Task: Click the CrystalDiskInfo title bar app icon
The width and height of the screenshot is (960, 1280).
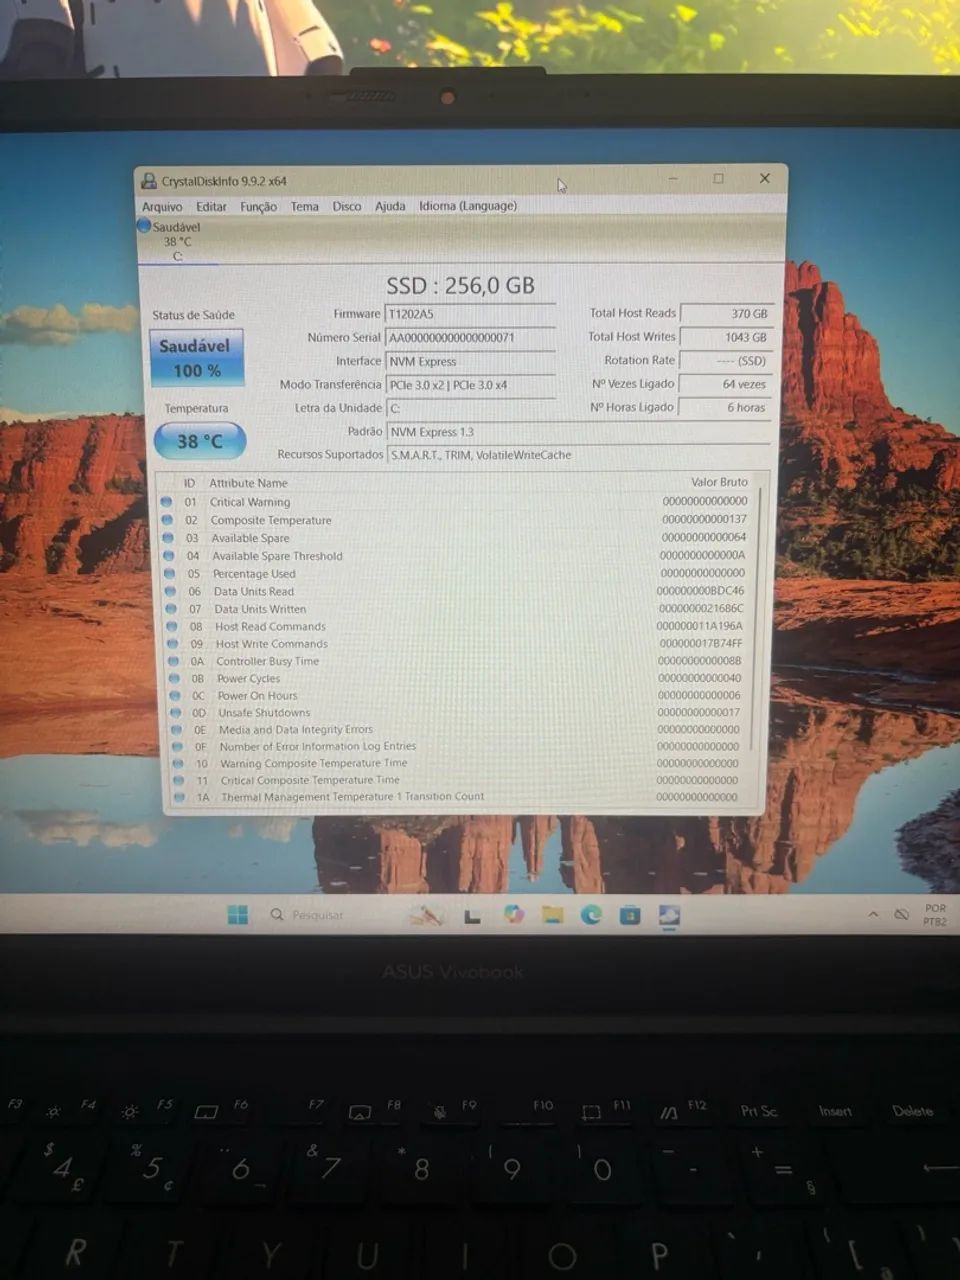Action: (x=149, y=181)
